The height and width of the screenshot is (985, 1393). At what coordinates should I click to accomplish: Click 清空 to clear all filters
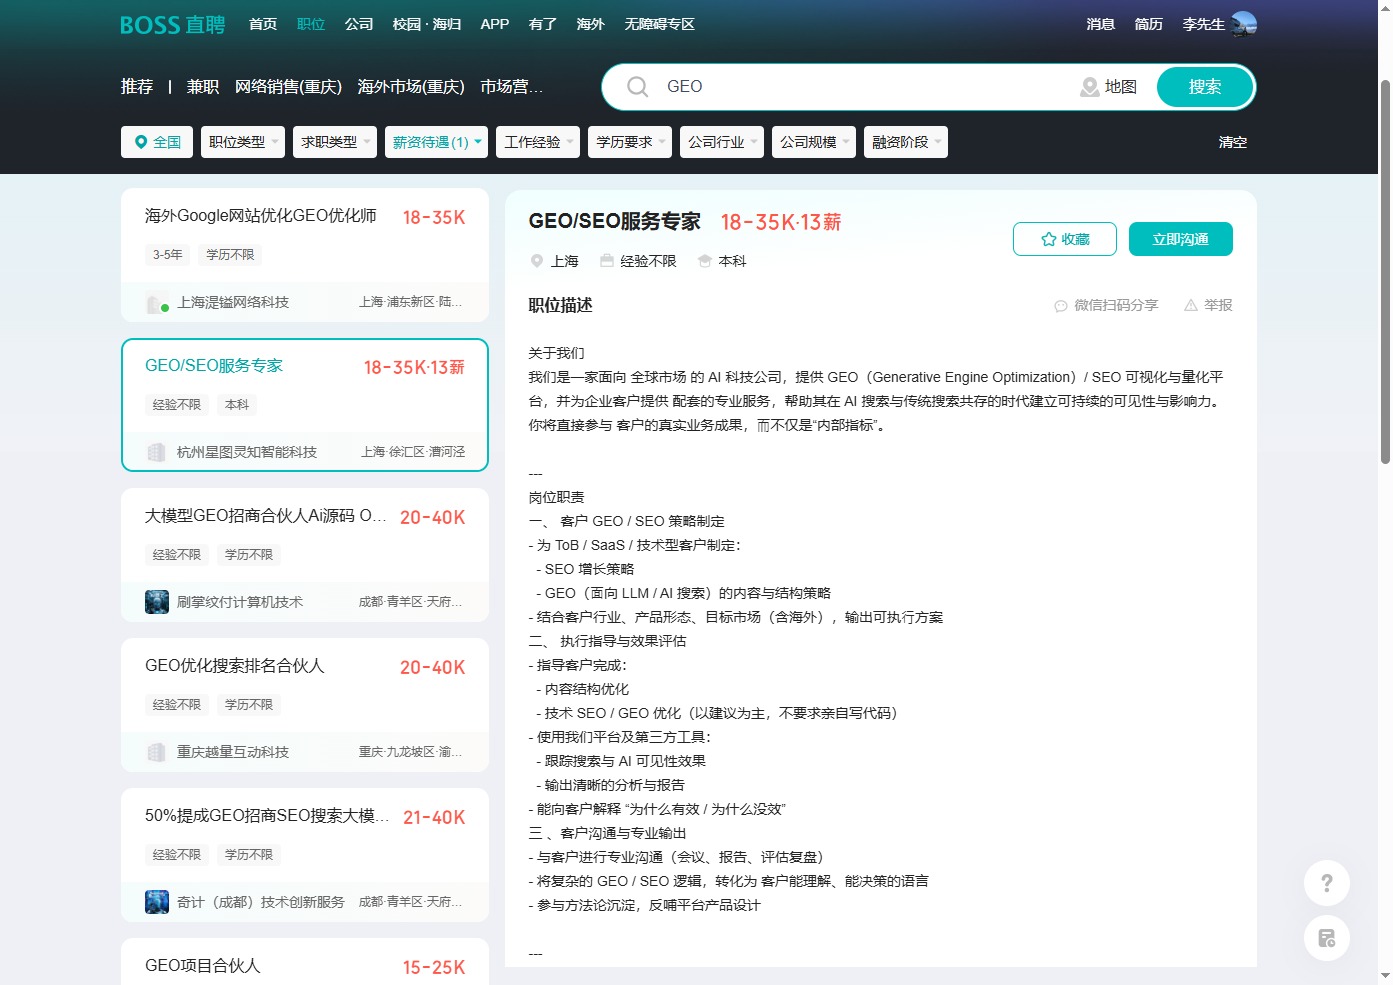click(1232, 142)
